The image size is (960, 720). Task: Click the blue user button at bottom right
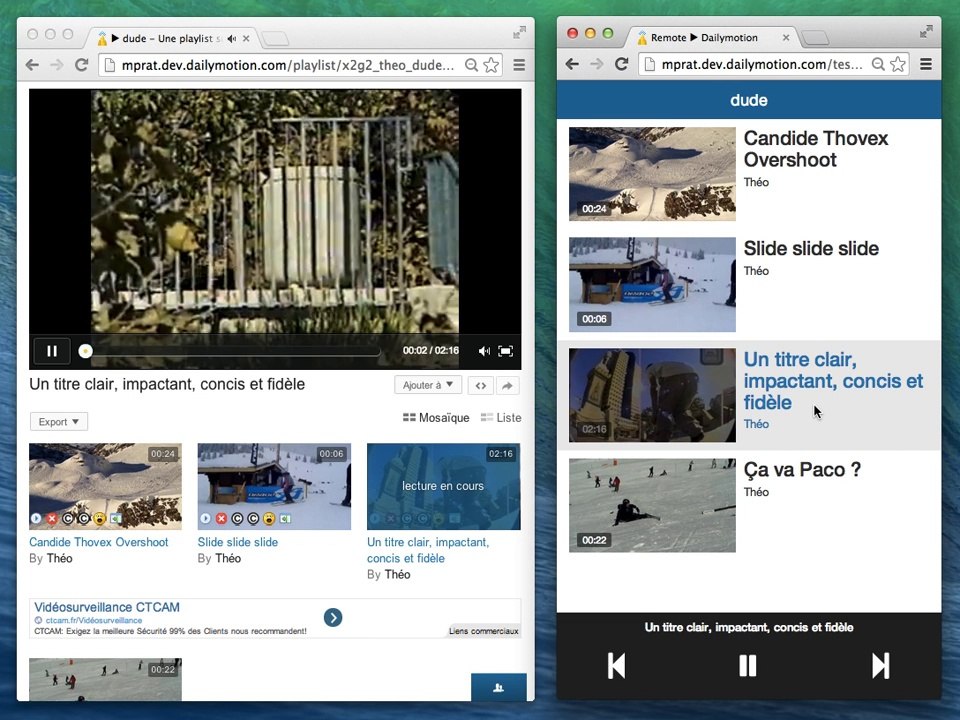[x=498, y=687]
